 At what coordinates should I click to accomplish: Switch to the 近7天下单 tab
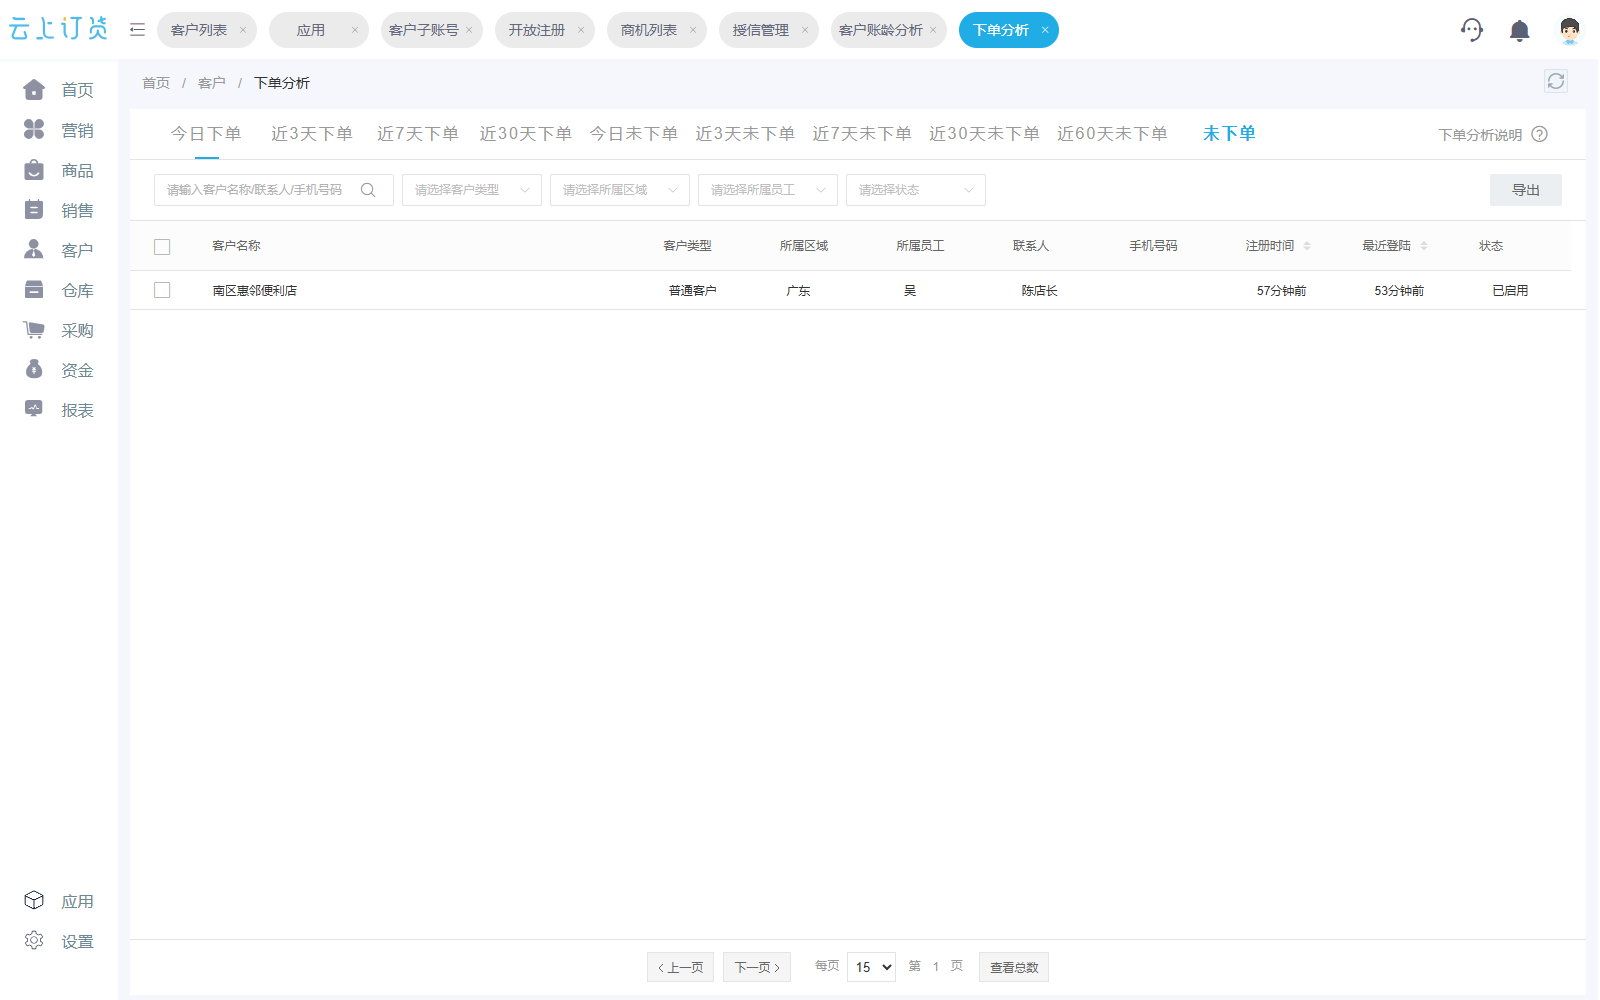click(418, 134)
